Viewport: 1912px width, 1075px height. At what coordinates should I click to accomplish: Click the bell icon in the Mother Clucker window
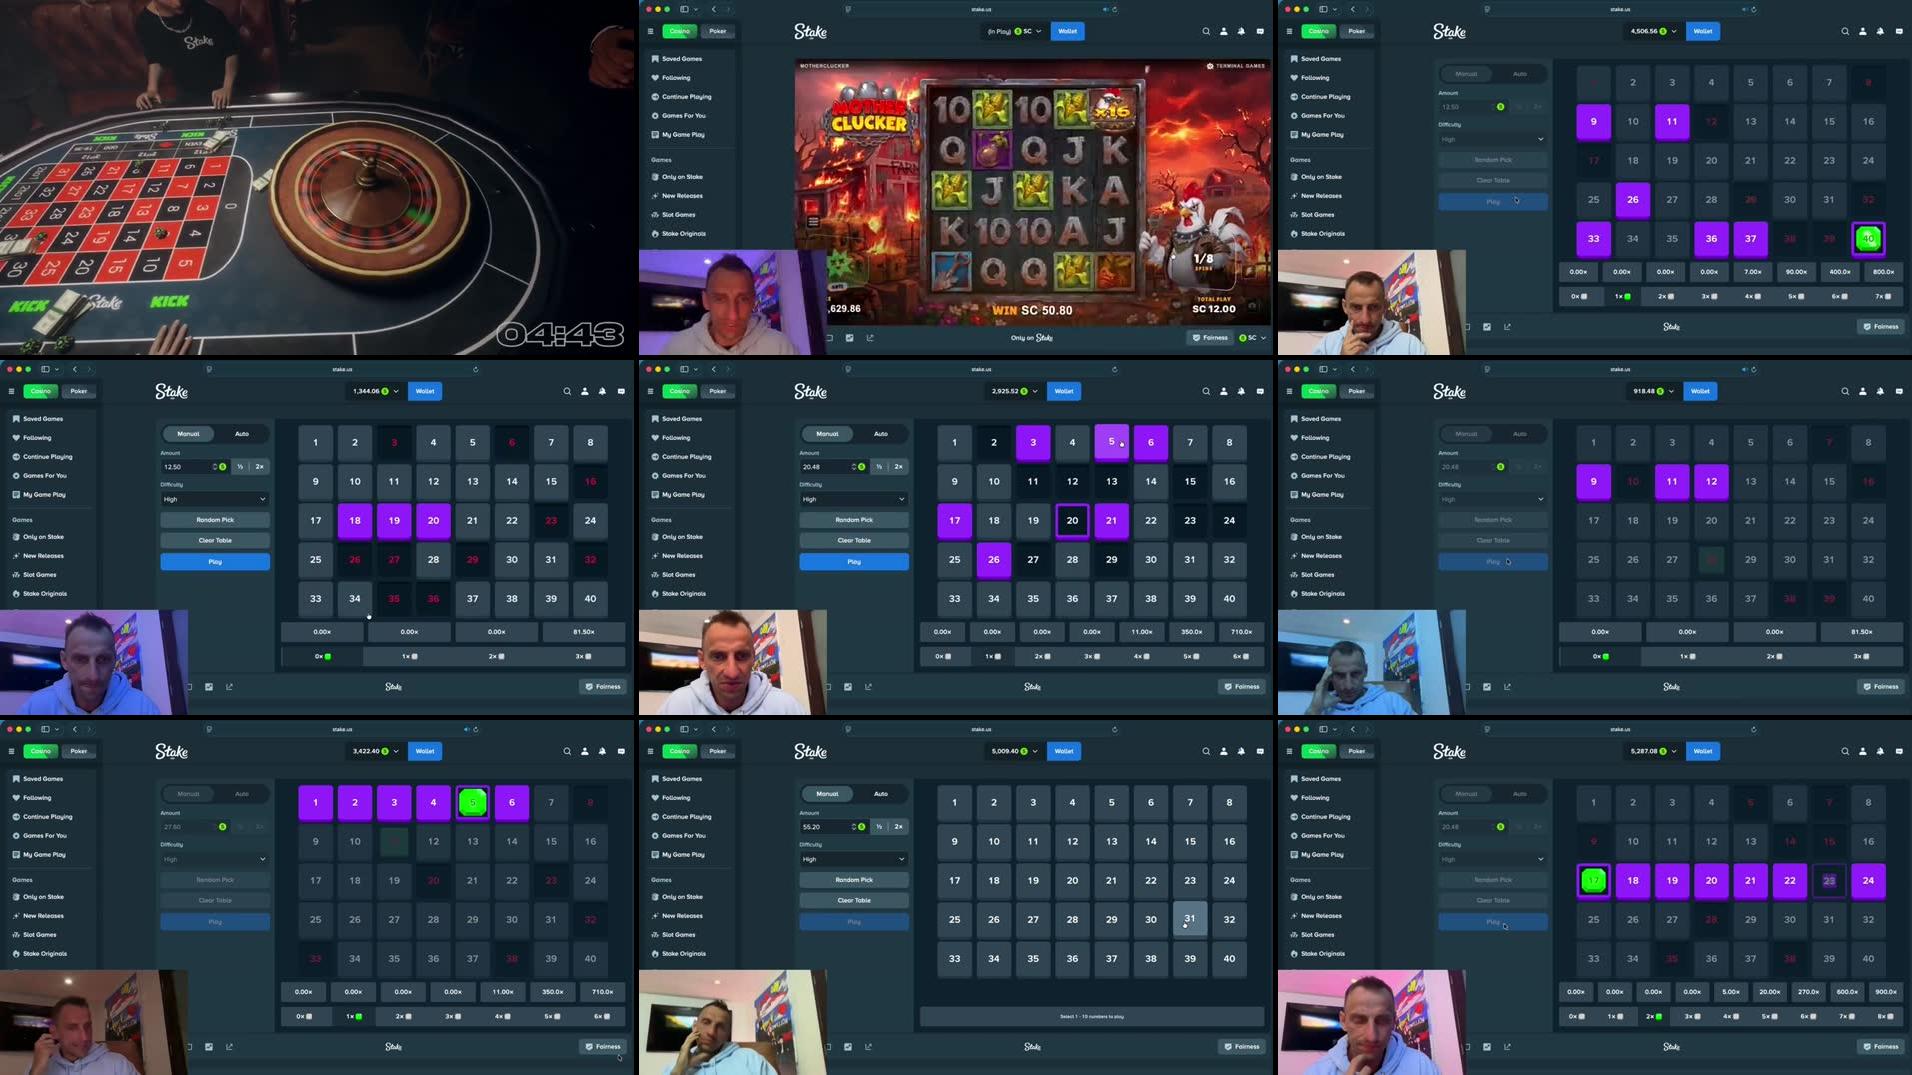(1241, 31)
